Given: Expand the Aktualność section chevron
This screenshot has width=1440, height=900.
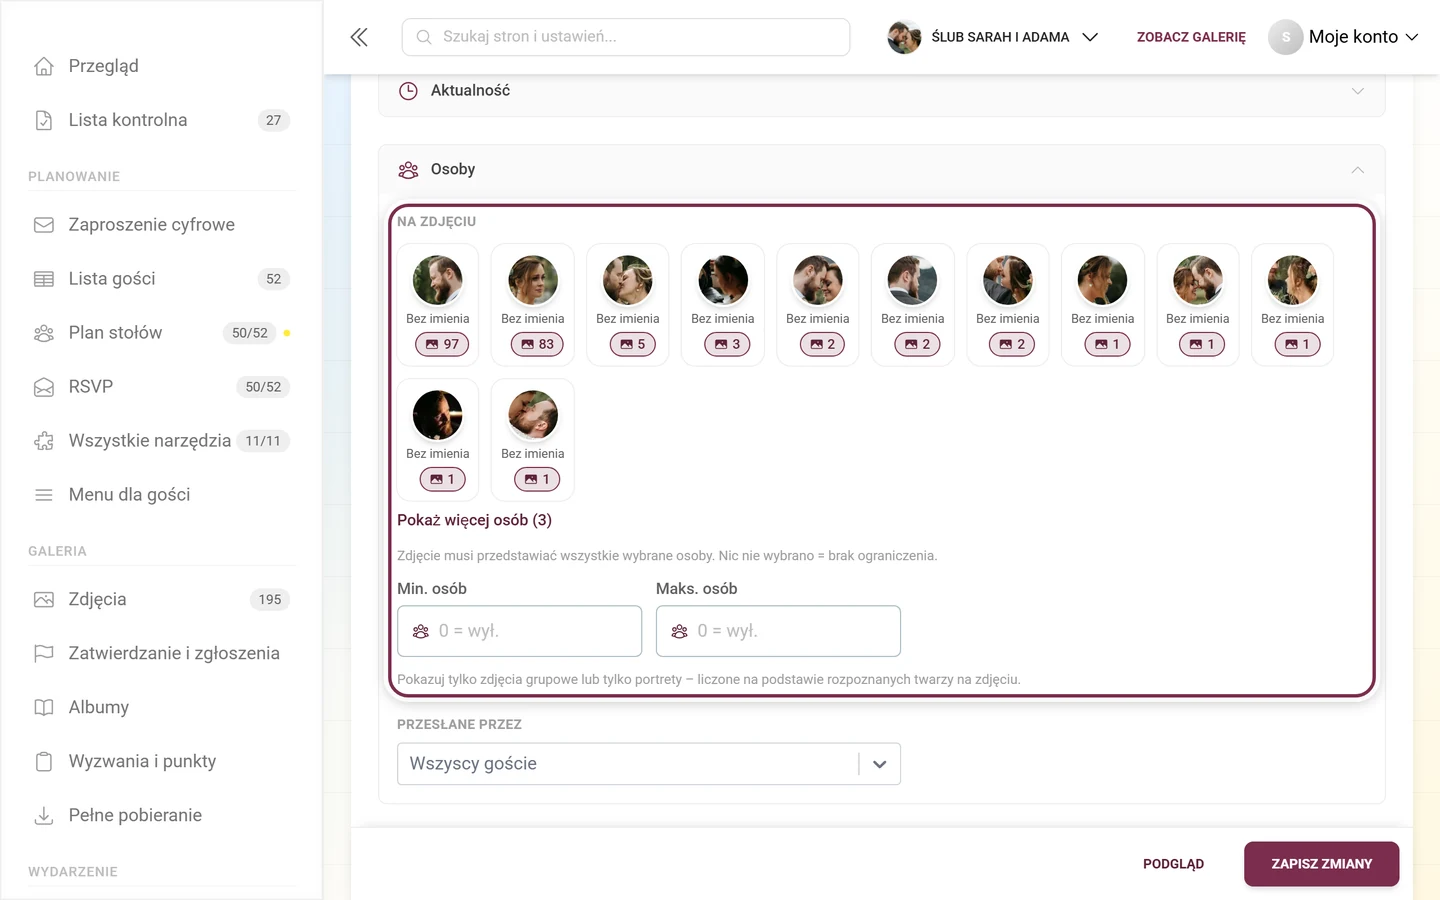Looking at the screenshot, I should pyautogui.click(x=1358, y=91).
